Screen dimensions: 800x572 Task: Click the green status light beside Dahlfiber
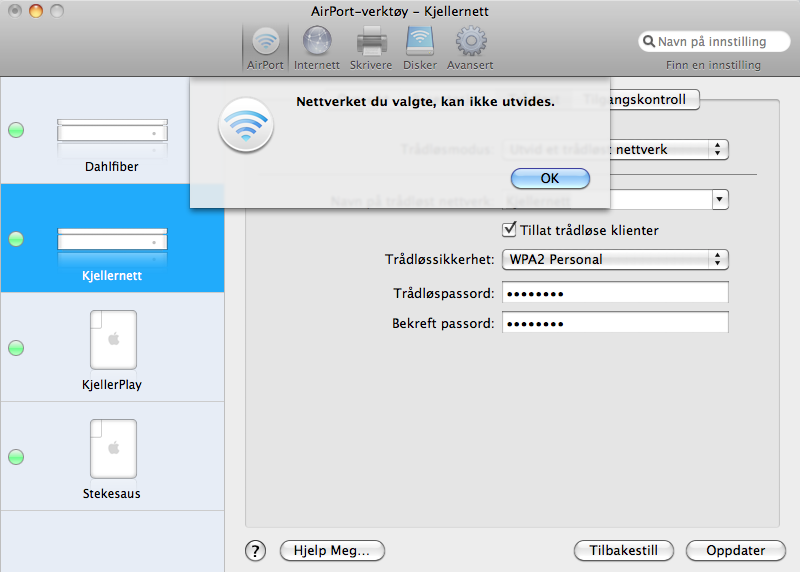pyautogui.click(x=16, y=130)
